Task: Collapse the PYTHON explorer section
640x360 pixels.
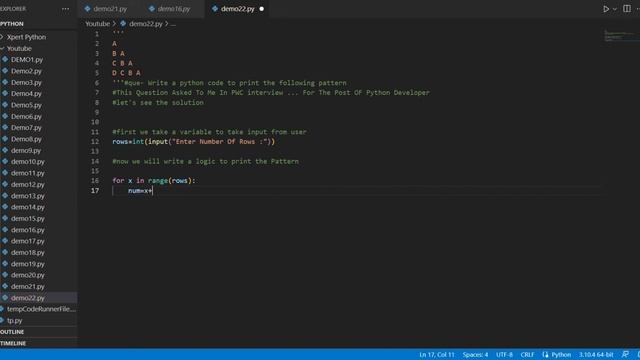Action: click(38, 24)
